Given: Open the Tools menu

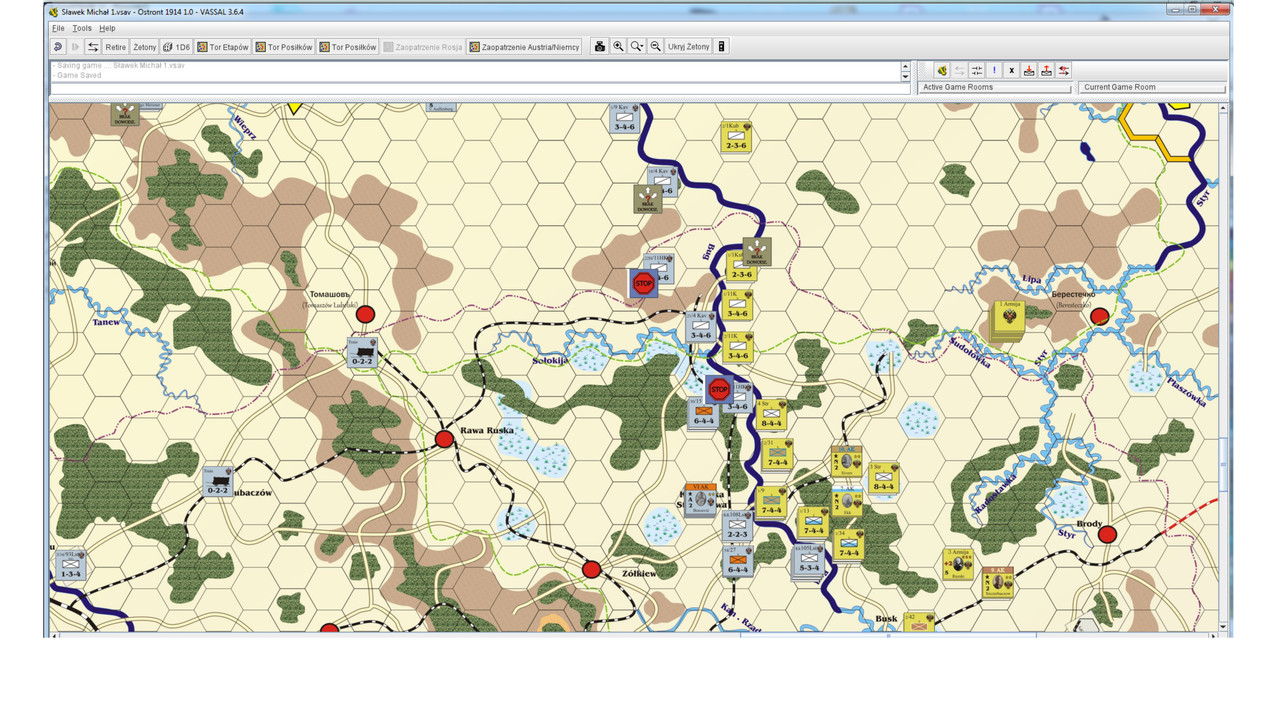Looking at the screenshot, I should coord(82,28).
